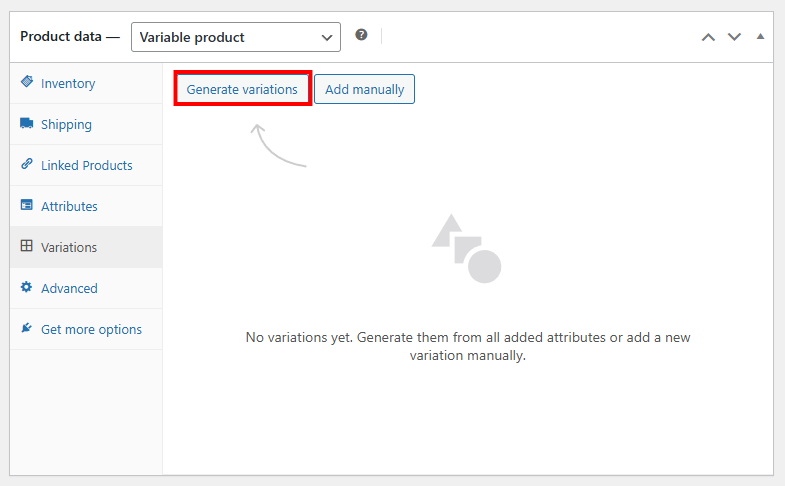Click the Shipping truck icon
The image size is (785, 486).
pyautogui.click(x=27, y=124)
